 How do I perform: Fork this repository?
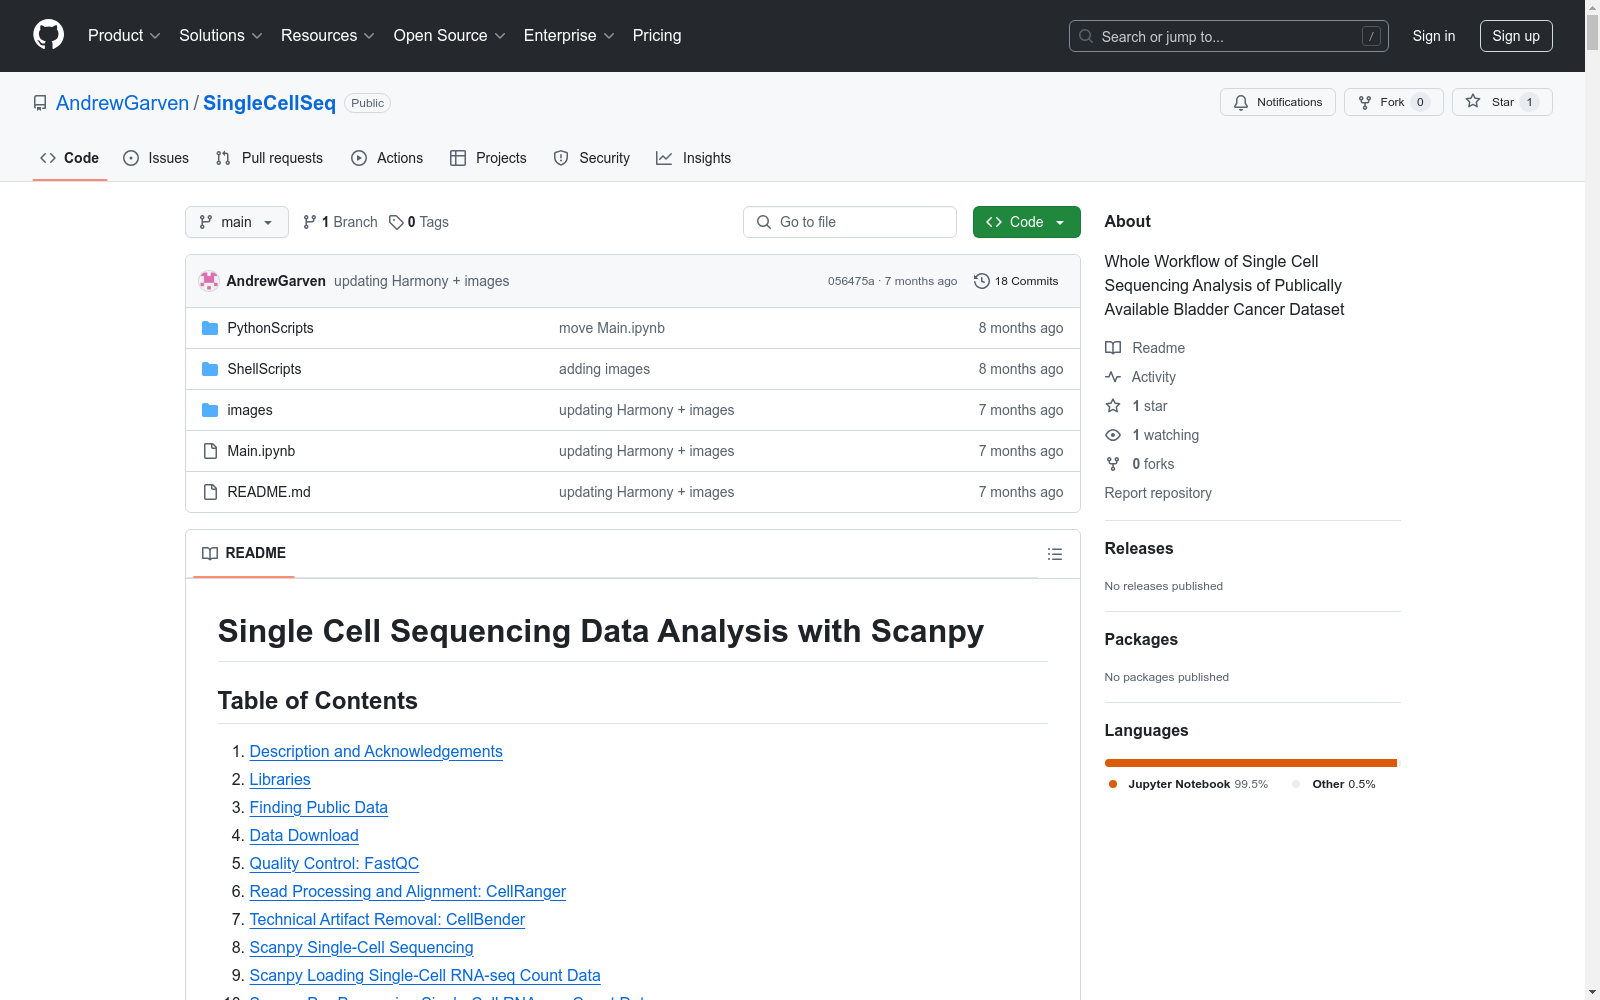pyautogui.click(x=1394, y=102)
